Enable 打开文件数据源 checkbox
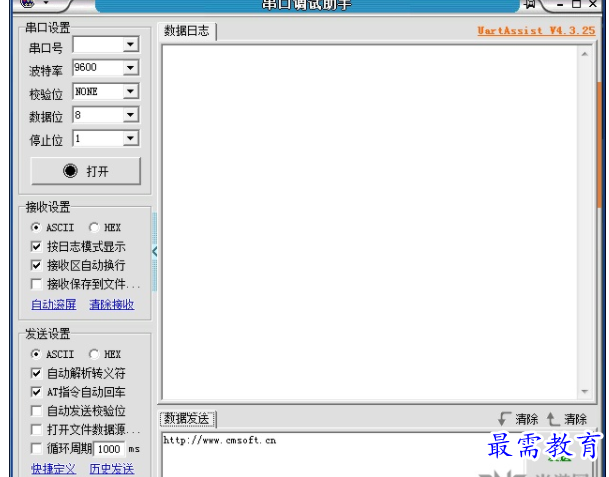Image resolution: width=609 pixels, height=477 pixels. pyautogui.click(x=36, y=430)
